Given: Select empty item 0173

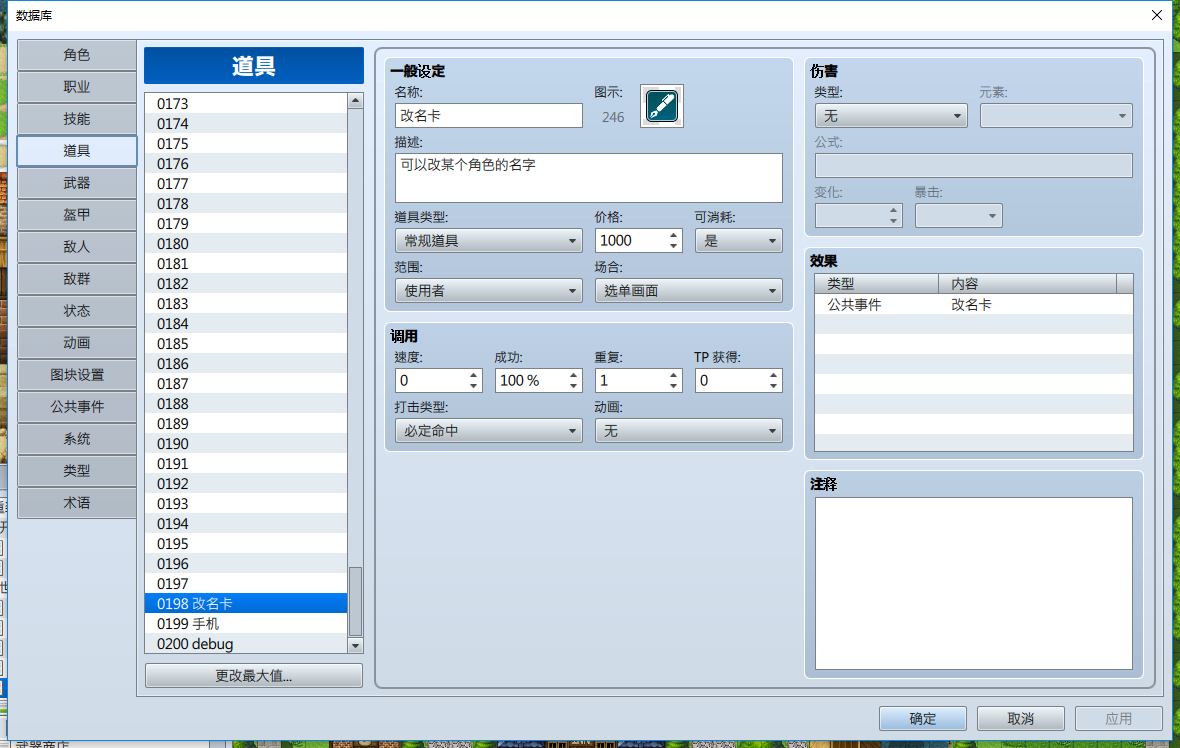Looking at the screenshot, I should [x=246, y=104].
